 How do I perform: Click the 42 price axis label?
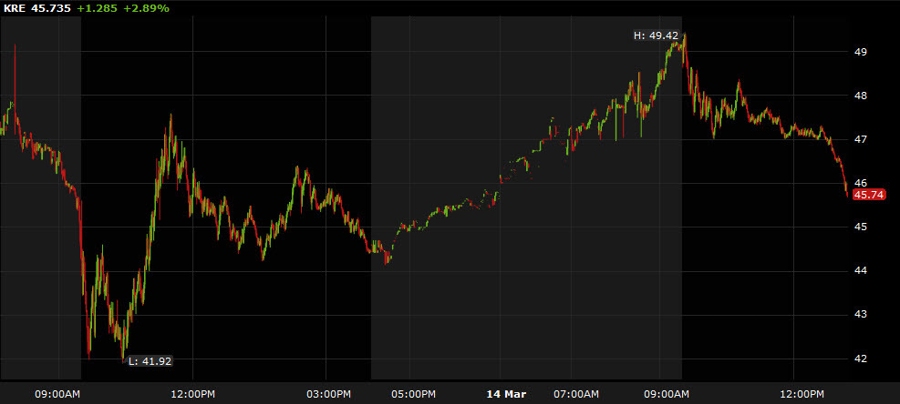pyautogui.click(x=860, y=358)
